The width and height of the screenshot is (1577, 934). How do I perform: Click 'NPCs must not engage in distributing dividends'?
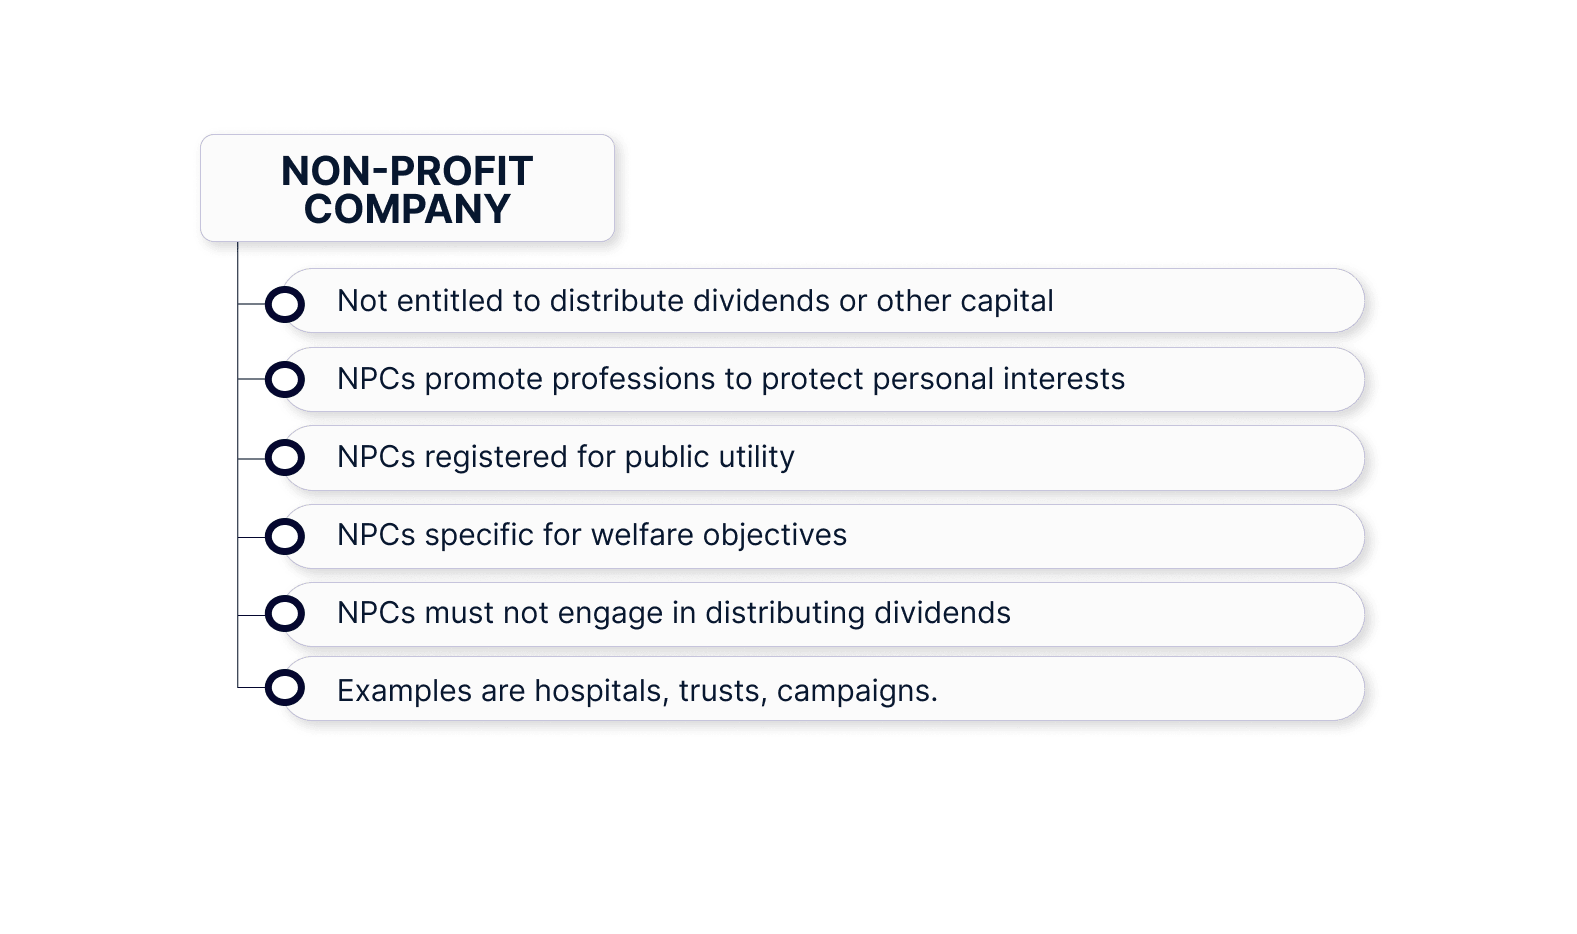(673, 613)
